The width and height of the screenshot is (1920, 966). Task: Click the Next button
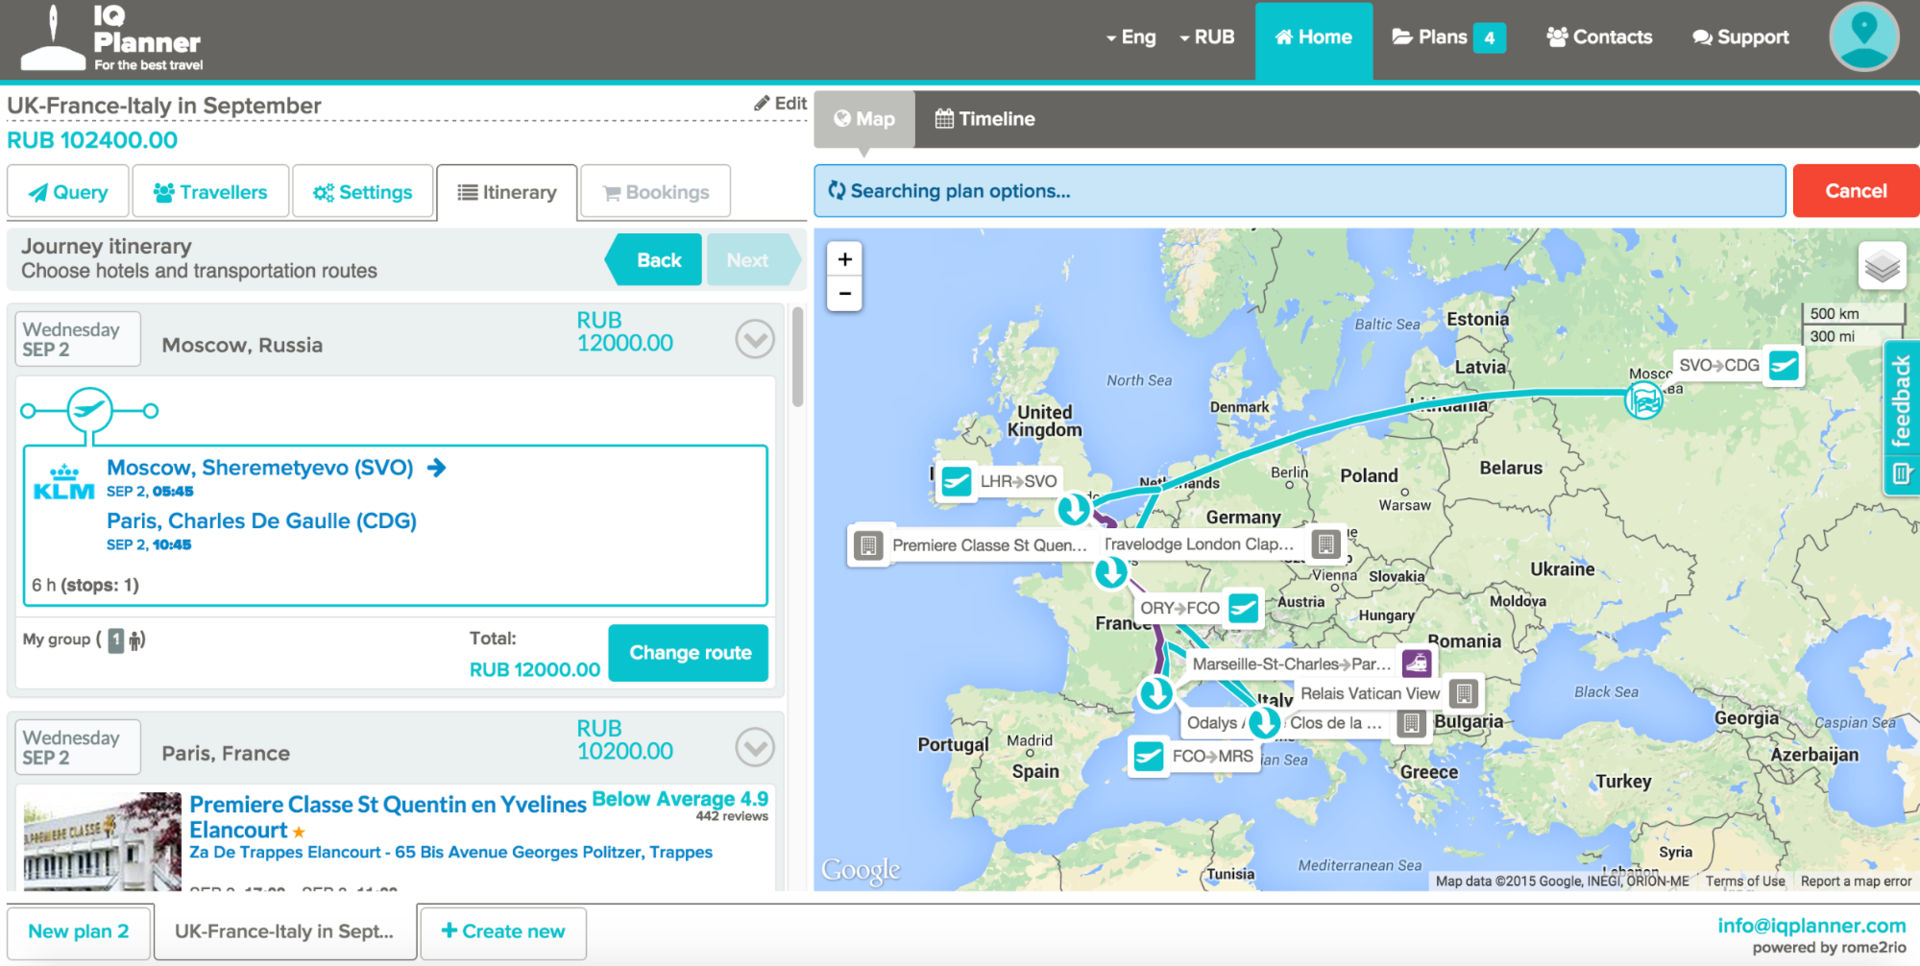click(754, 260)
